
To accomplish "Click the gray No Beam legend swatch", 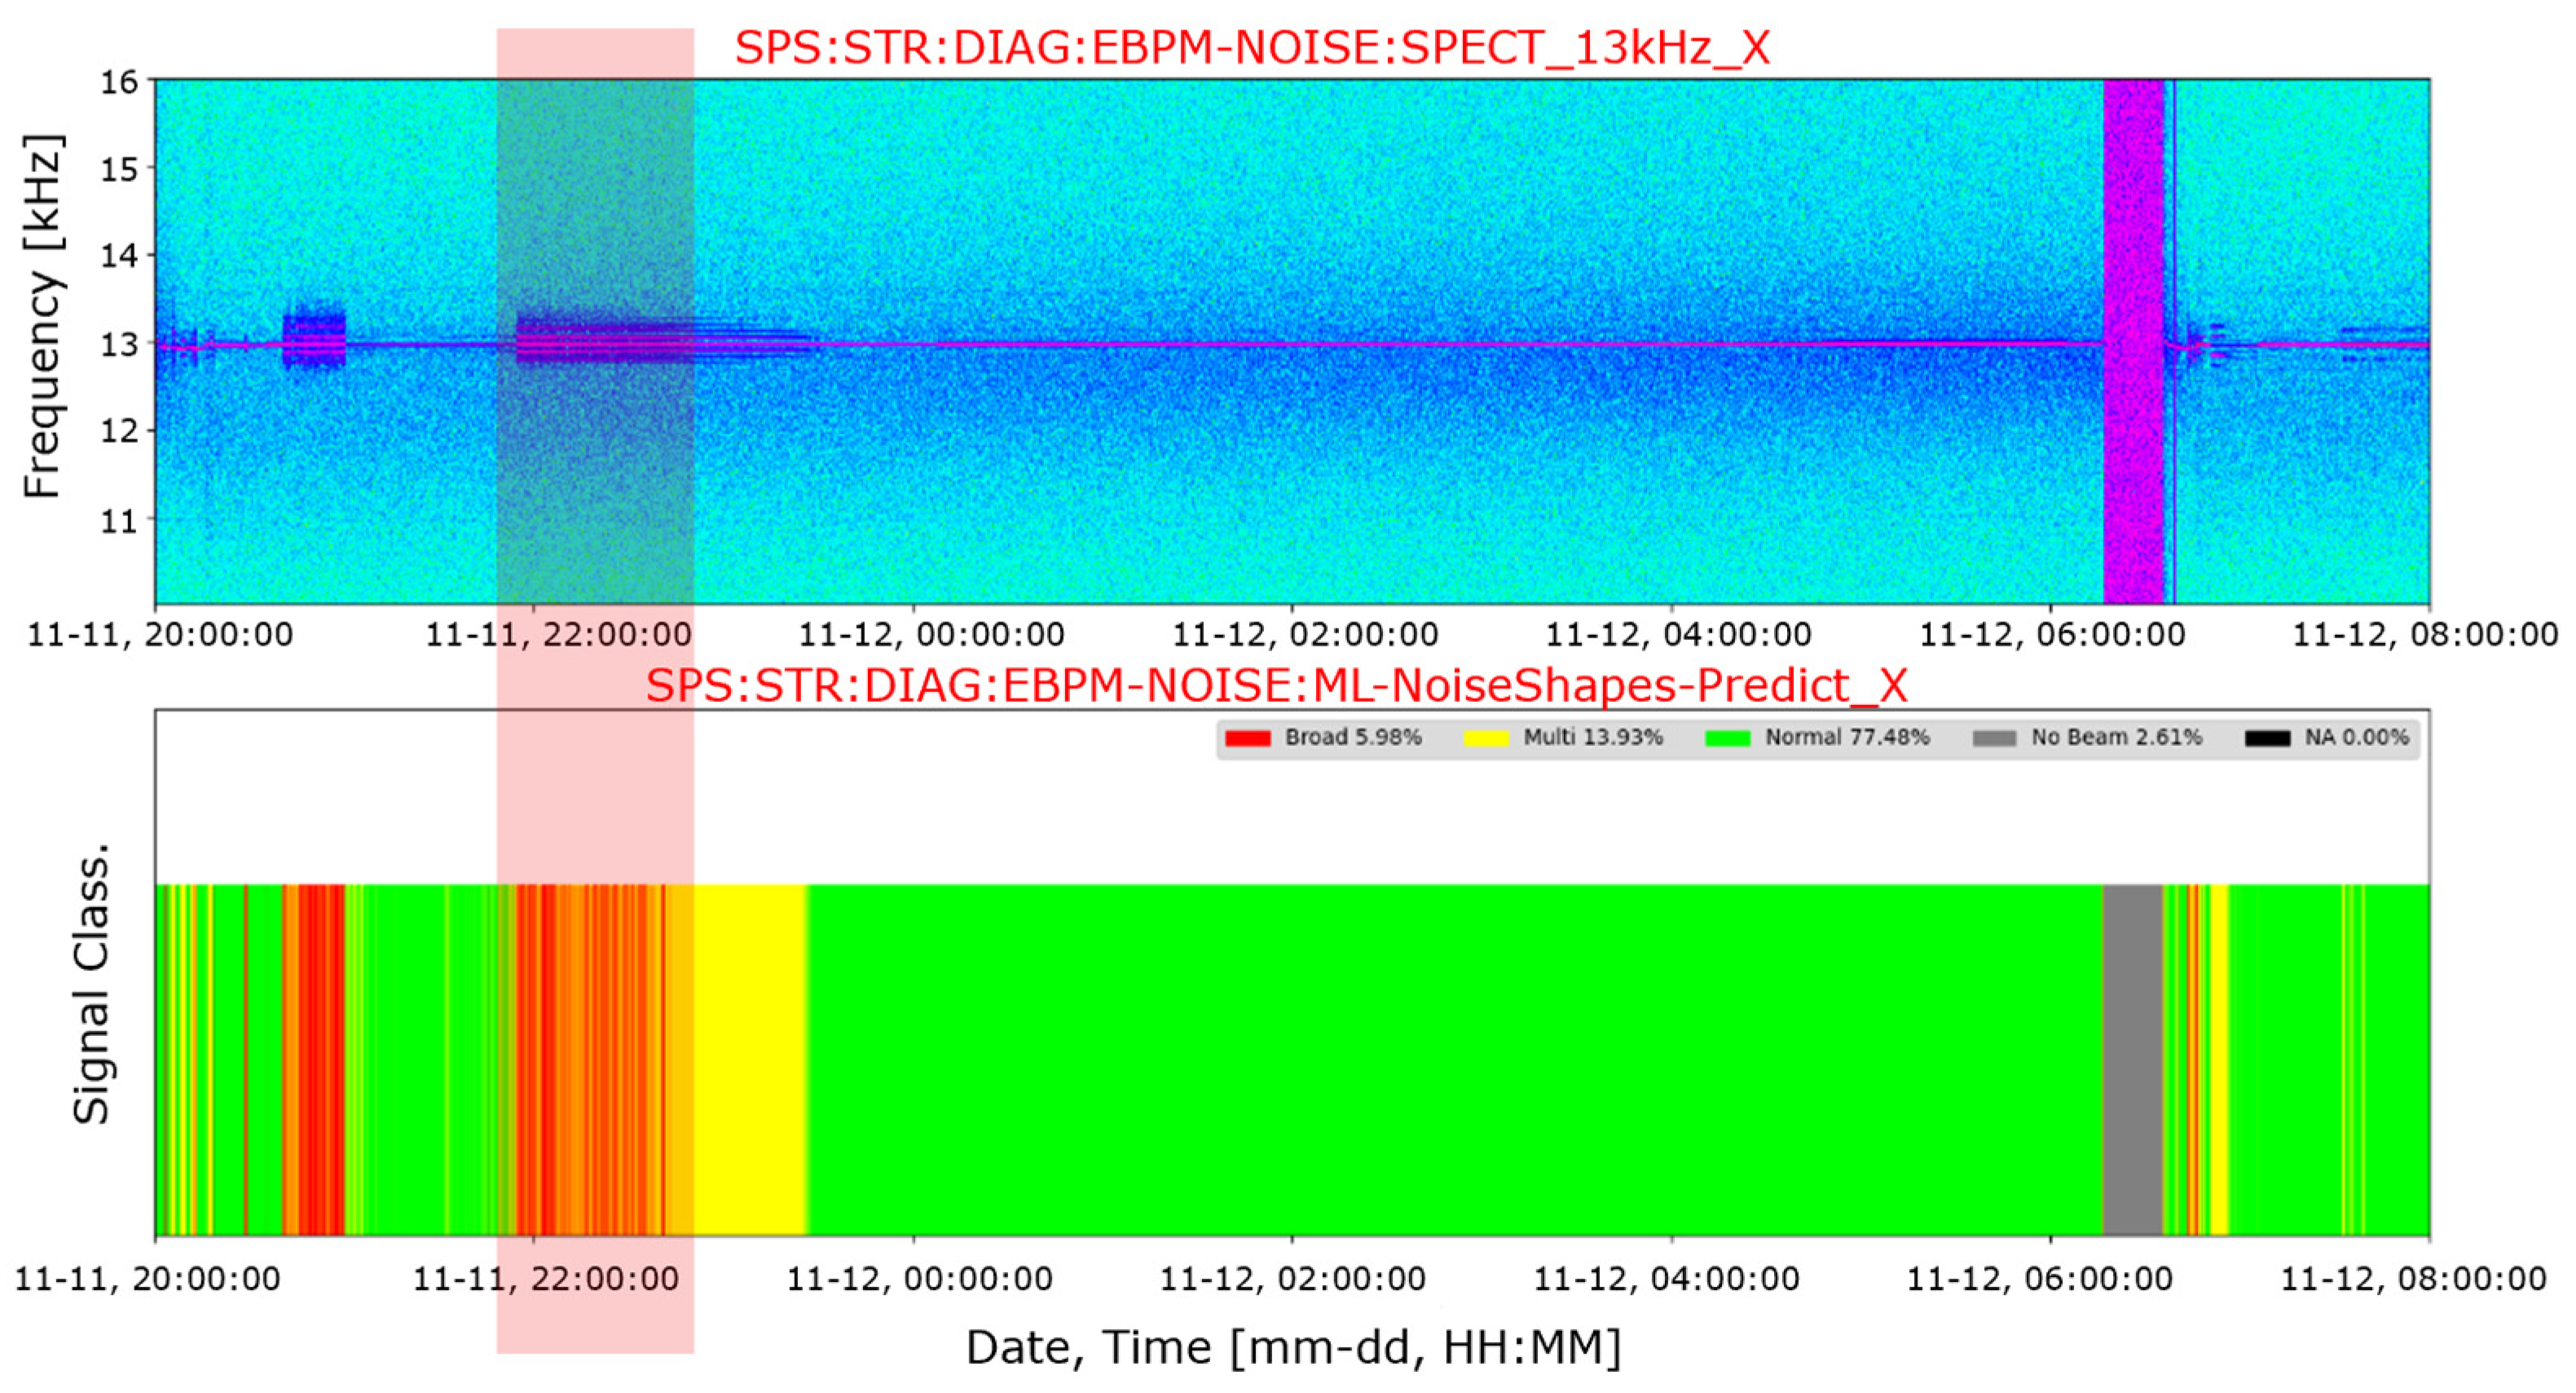I will 1994,738.
